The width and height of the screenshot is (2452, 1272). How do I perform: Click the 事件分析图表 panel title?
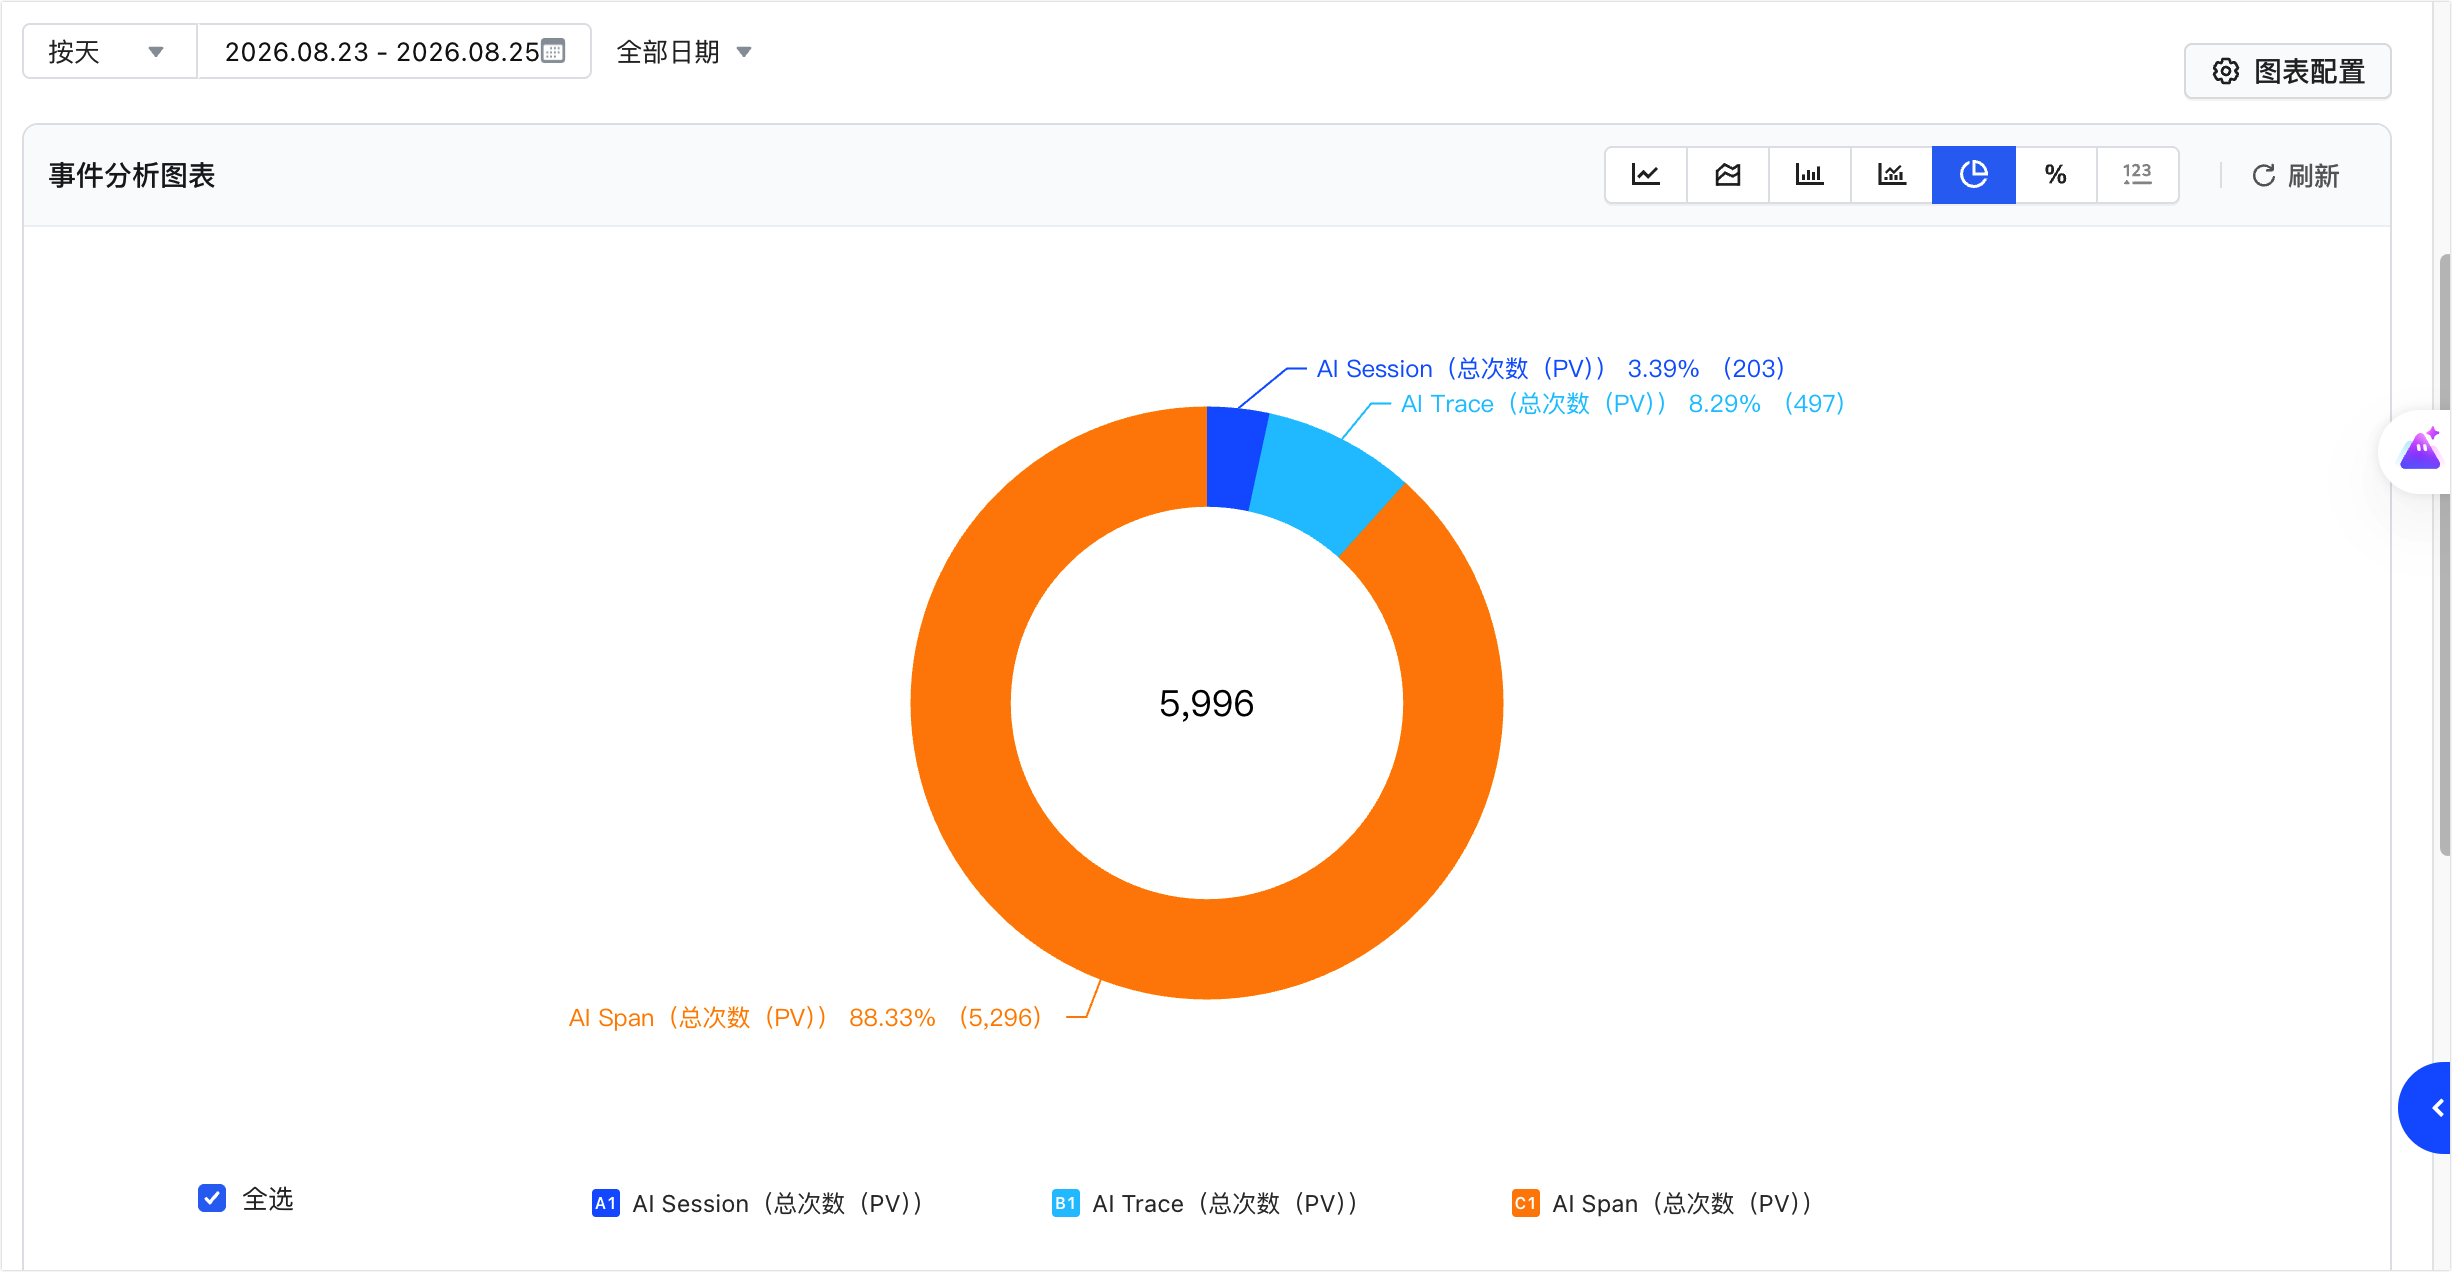(132, 176)
